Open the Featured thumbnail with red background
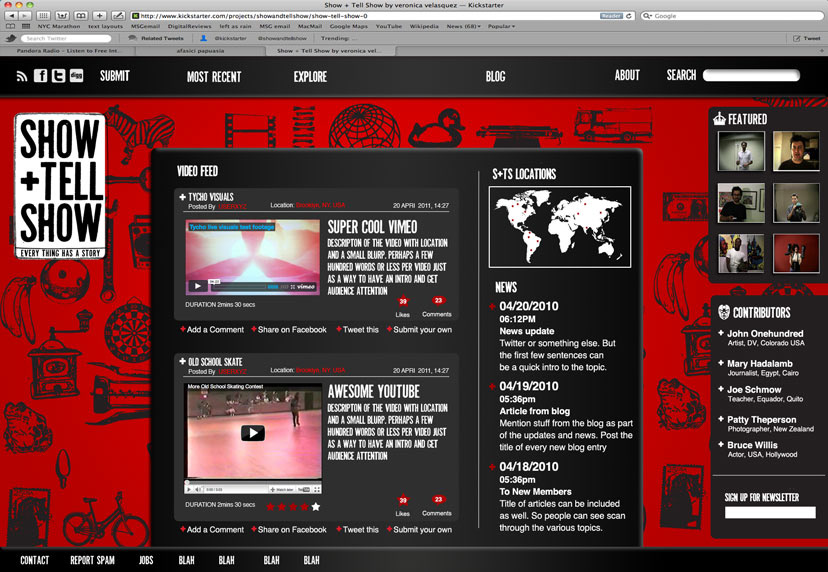Screen dimensions: 828x572 tap(796, 254)
